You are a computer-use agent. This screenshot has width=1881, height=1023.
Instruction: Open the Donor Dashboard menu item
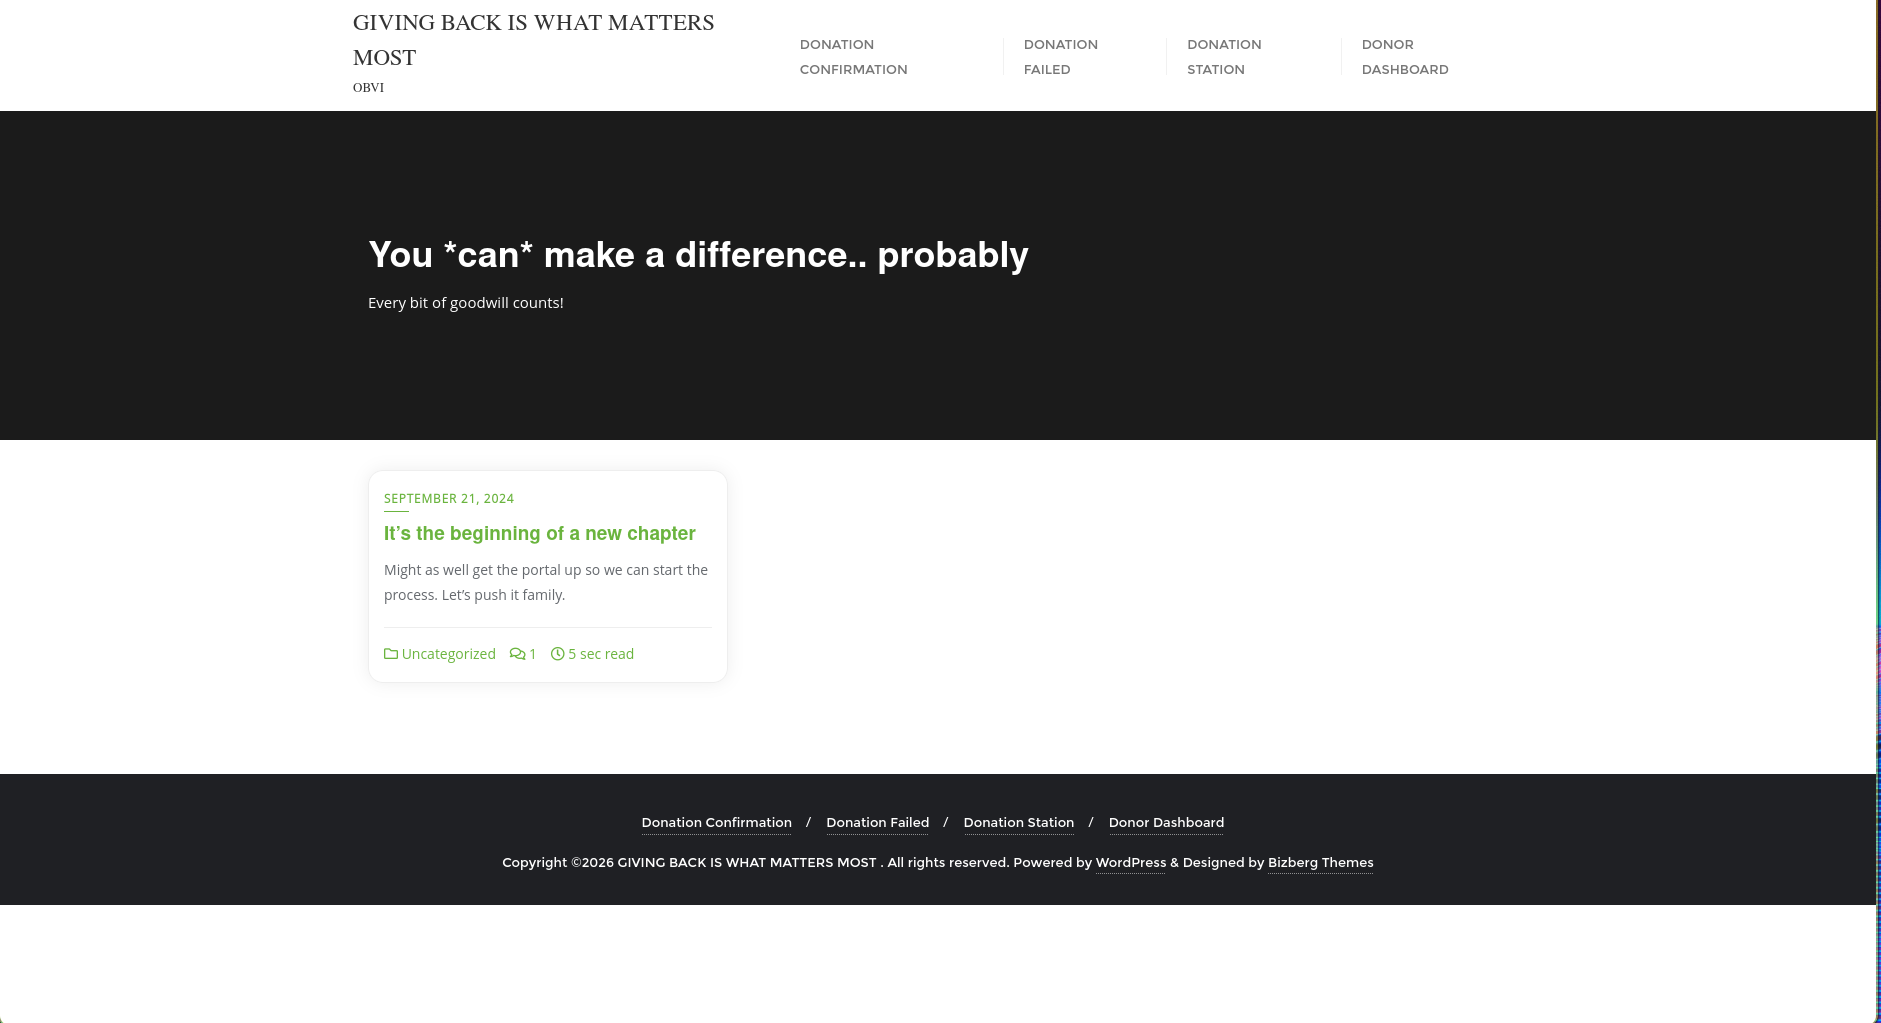click(1405, 56)
